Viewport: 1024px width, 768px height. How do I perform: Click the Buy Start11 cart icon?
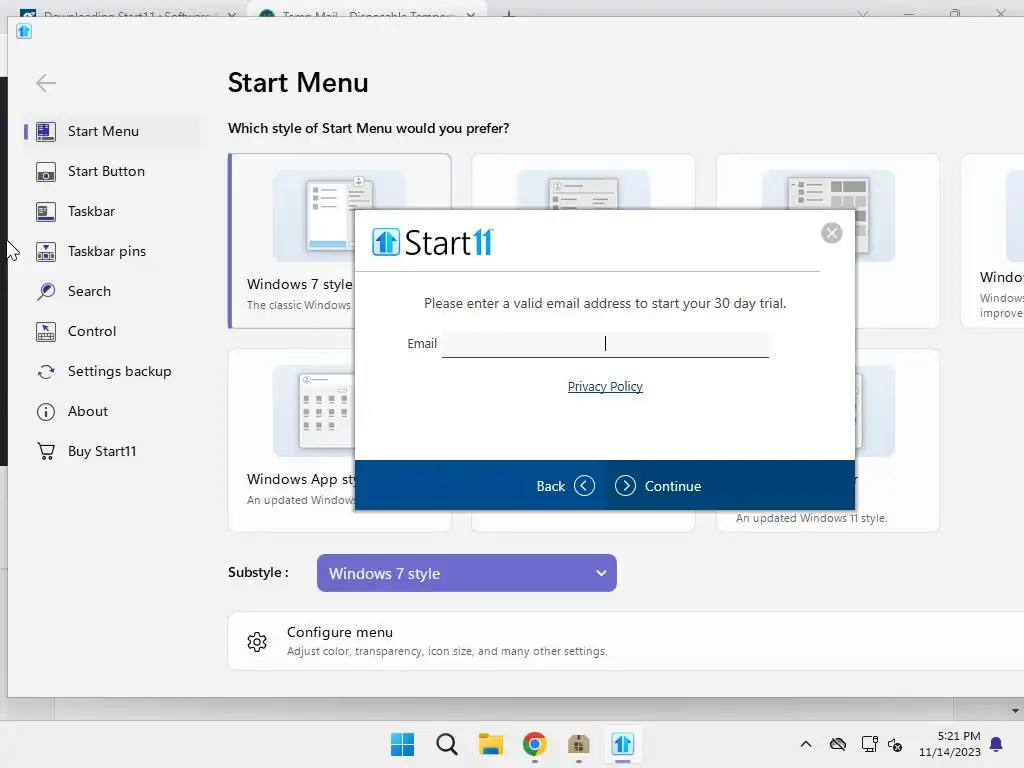[x=46, y=451]
